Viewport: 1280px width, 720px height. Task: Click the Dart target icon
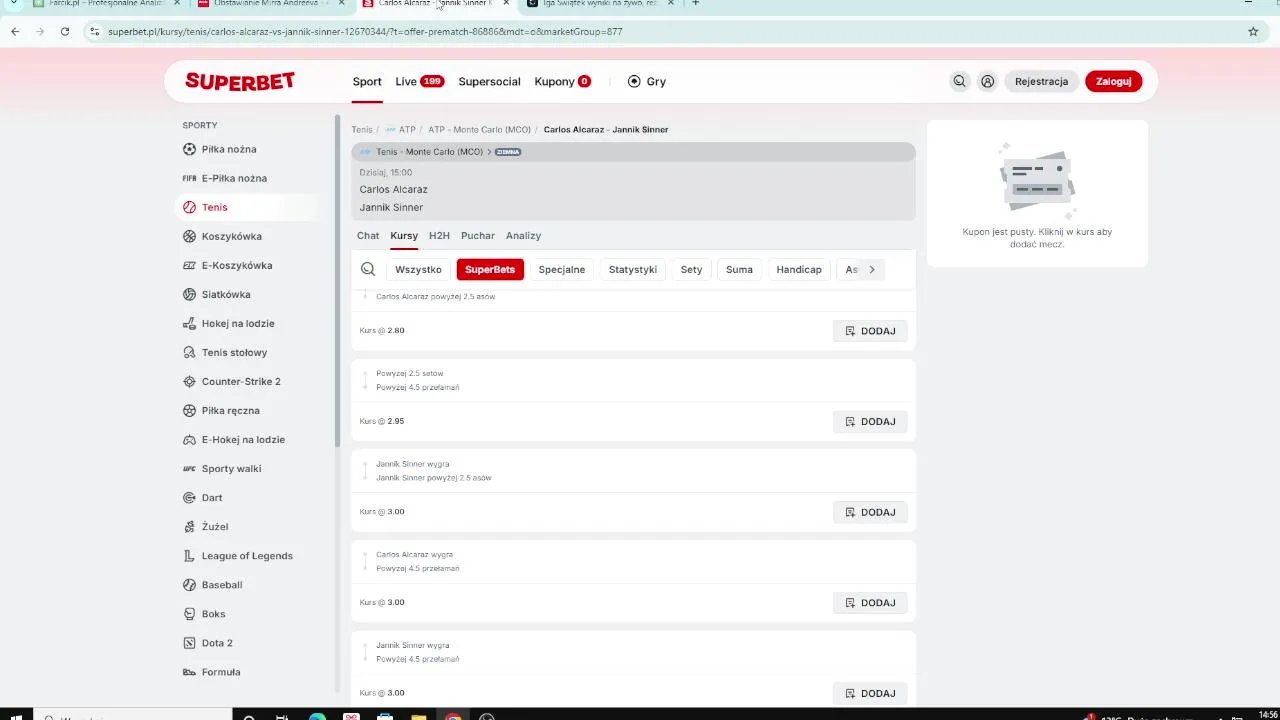[x=189, y=497]
